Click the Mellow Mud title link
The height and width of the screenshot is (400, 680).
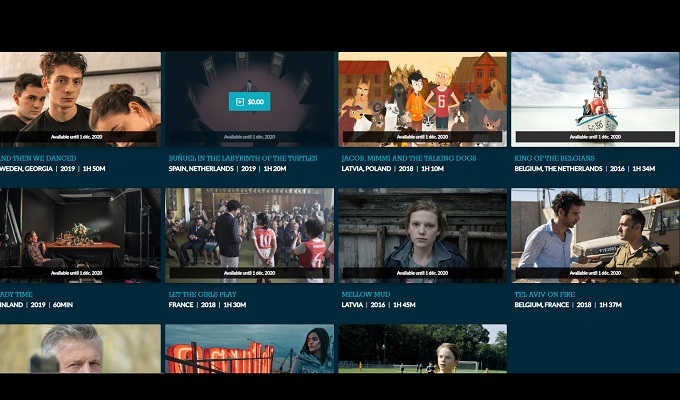(x=366, y=295)
